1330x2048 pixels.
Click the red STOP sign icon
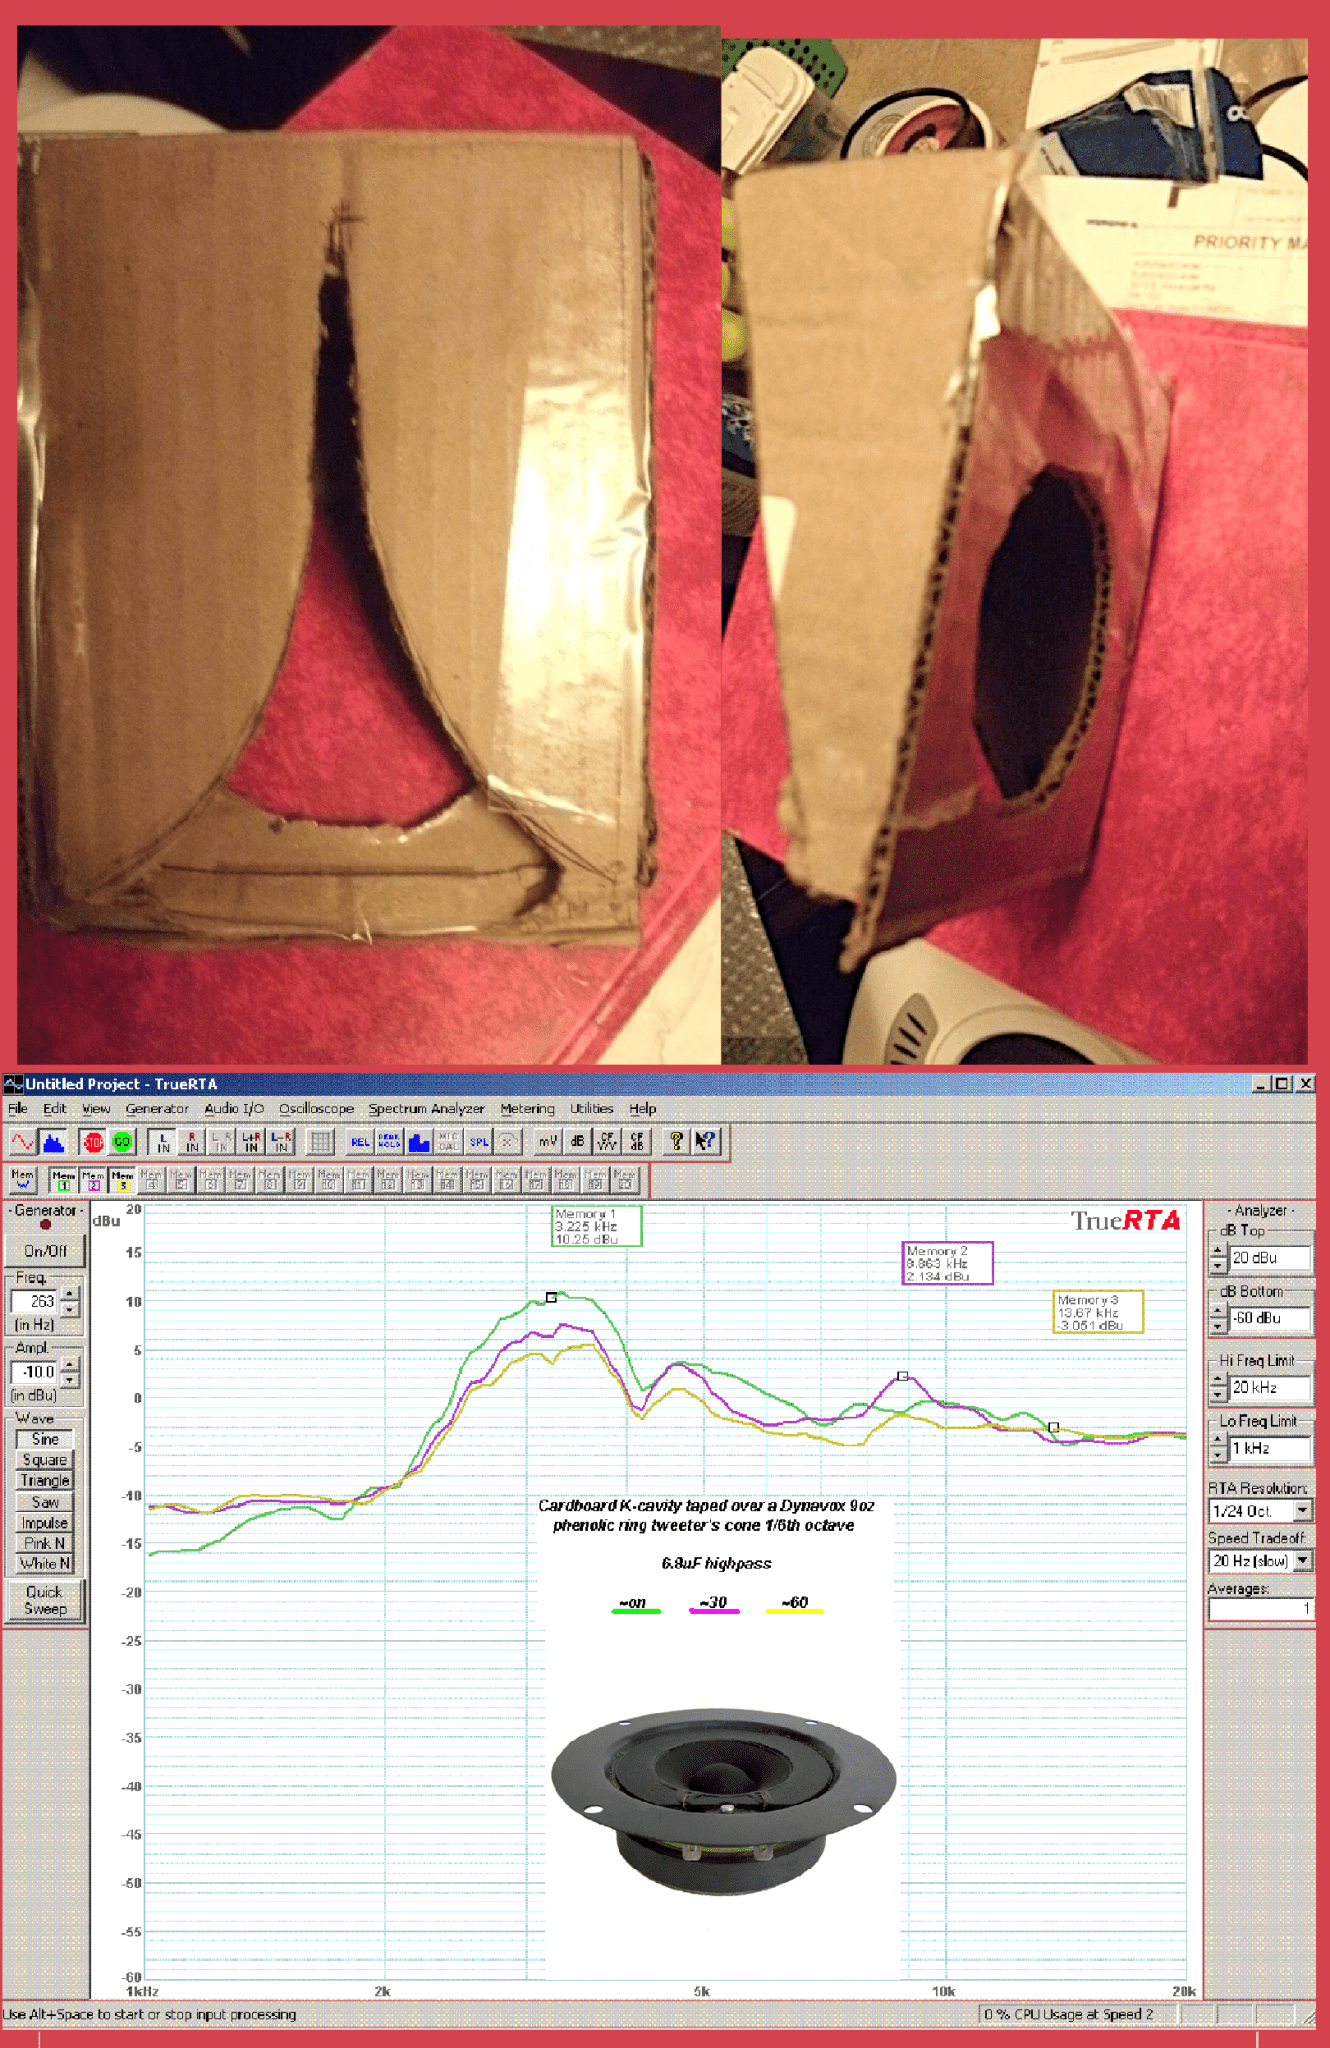[x=93, y=1141]
